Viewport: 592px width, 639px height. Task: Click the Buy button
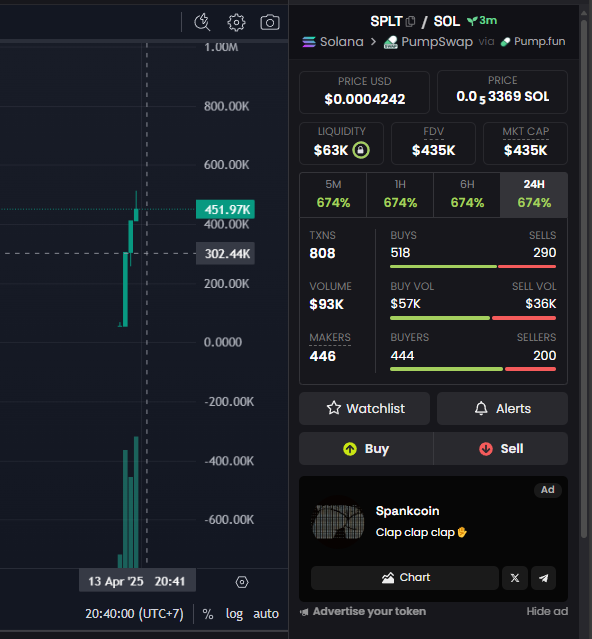click(366, 449)
